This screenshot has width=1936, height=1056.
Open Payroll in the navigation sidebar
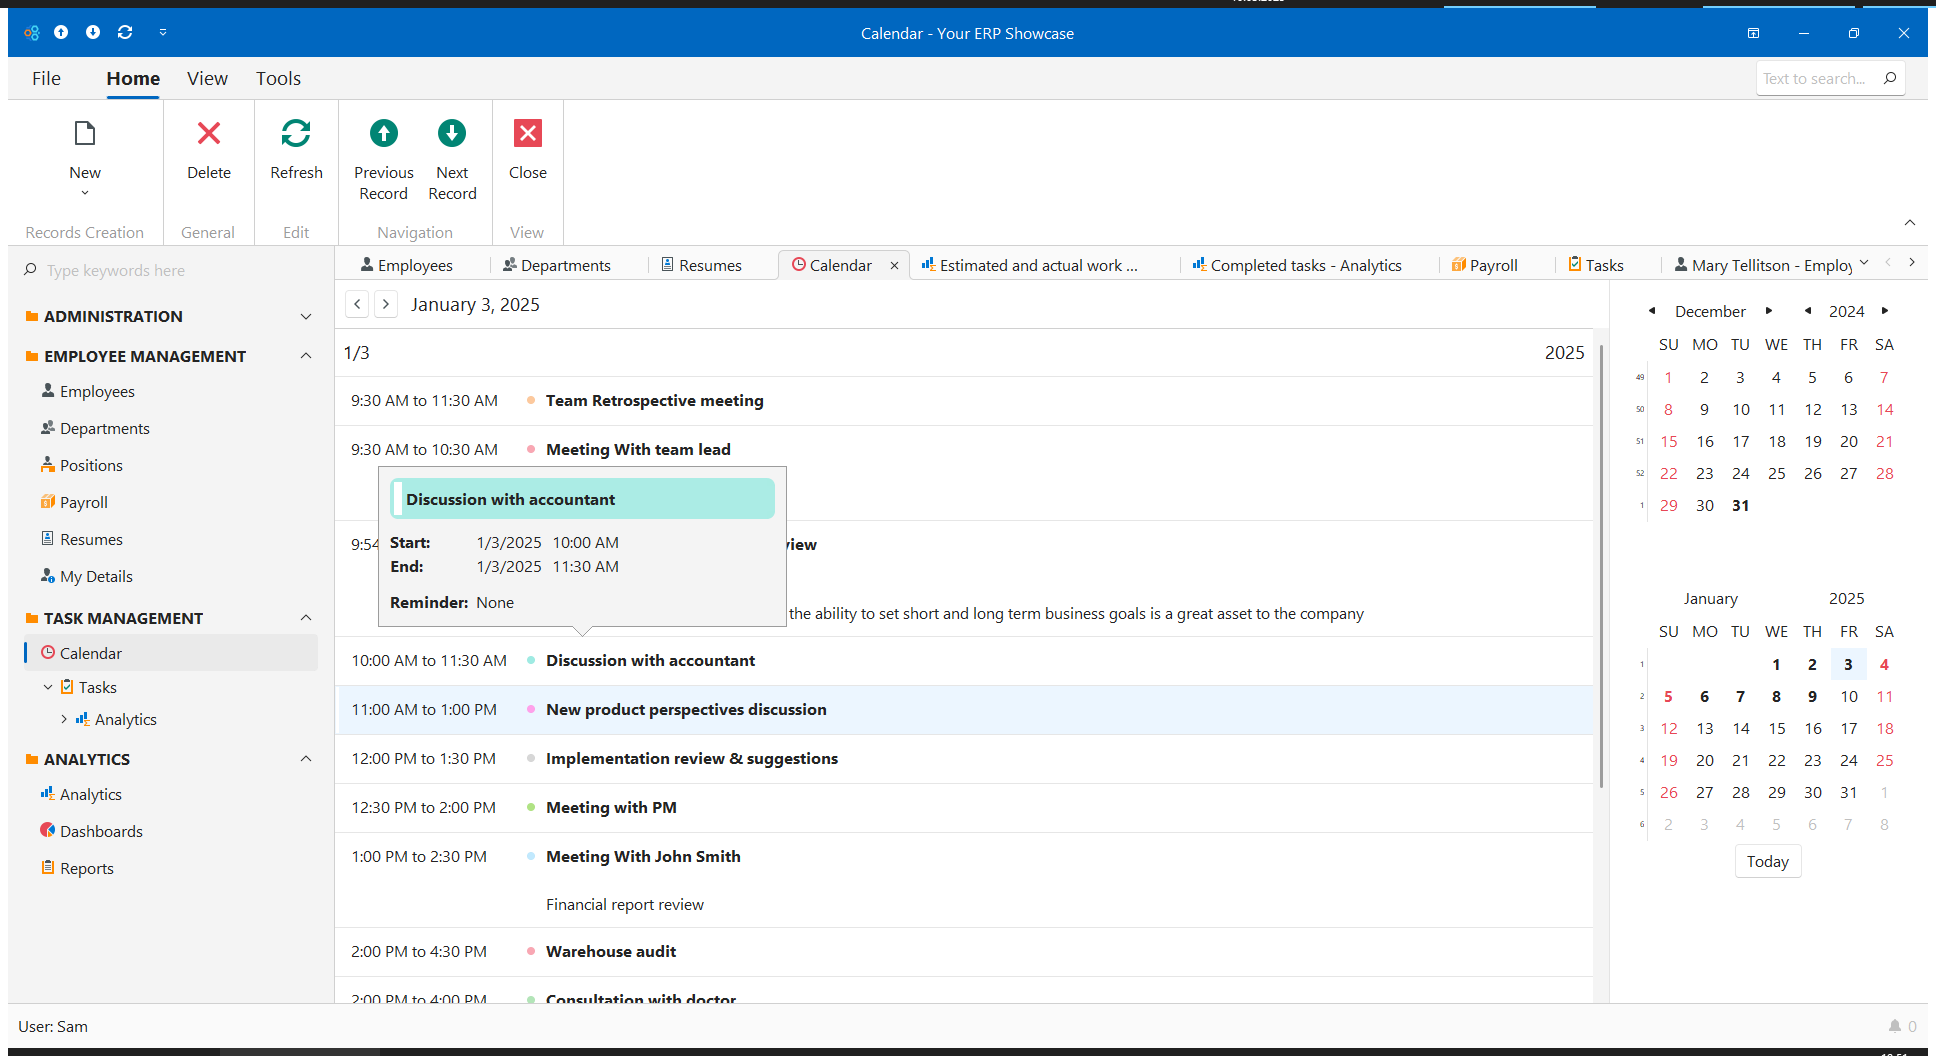(83, 502)
